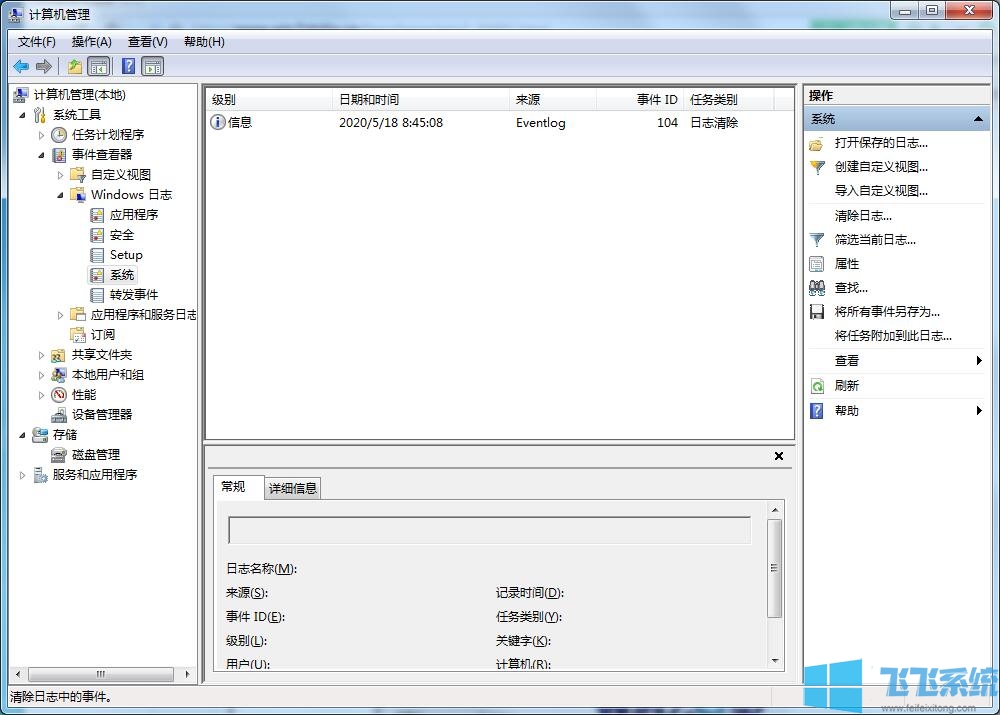Image resolution: width=1000 pixels, height=715 pixels.
Task: Click the 将所有事件另存为 save icon
Action: coord(817,312)
